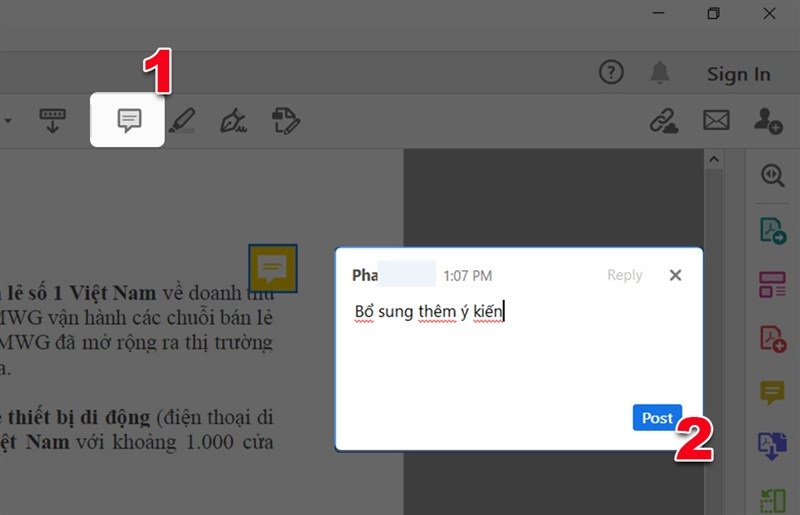Click the 1:07 PM timestamp
Viewport: 800px width, 515px height.
coord(467,276)
